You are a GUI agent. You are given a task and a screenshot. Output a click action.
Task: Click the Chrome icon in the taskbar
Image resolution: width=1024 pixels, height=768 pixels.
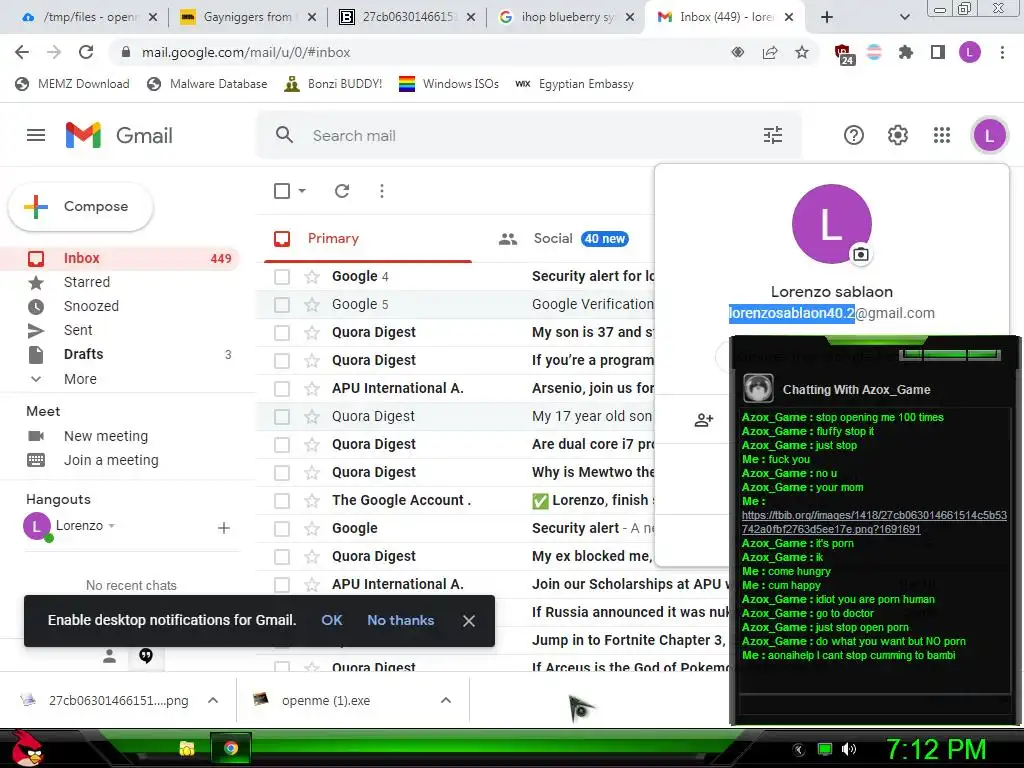coord(231,748)
